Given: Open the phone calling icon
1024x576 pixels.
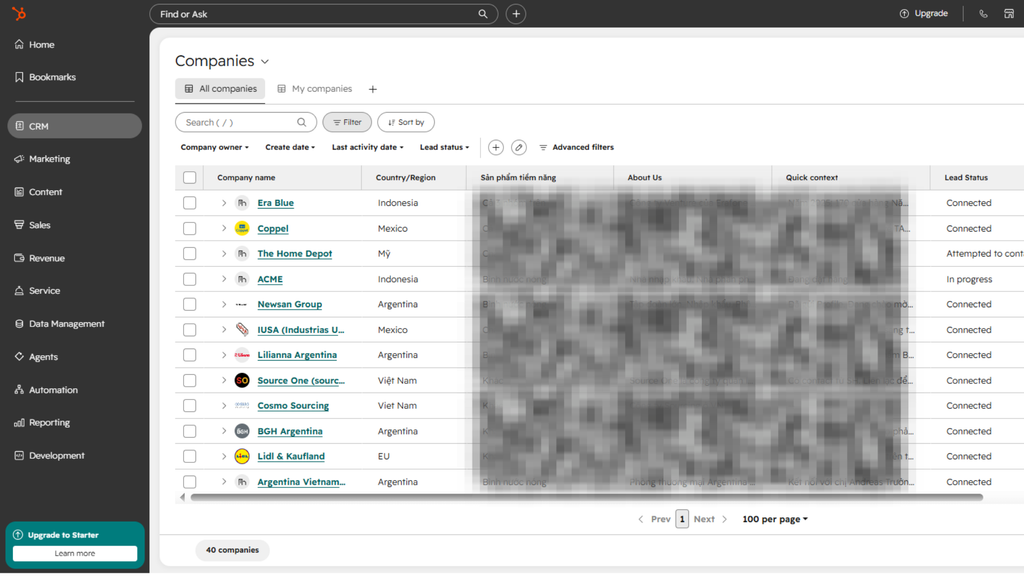Looking at the screenshot, I should click(983, 14).
